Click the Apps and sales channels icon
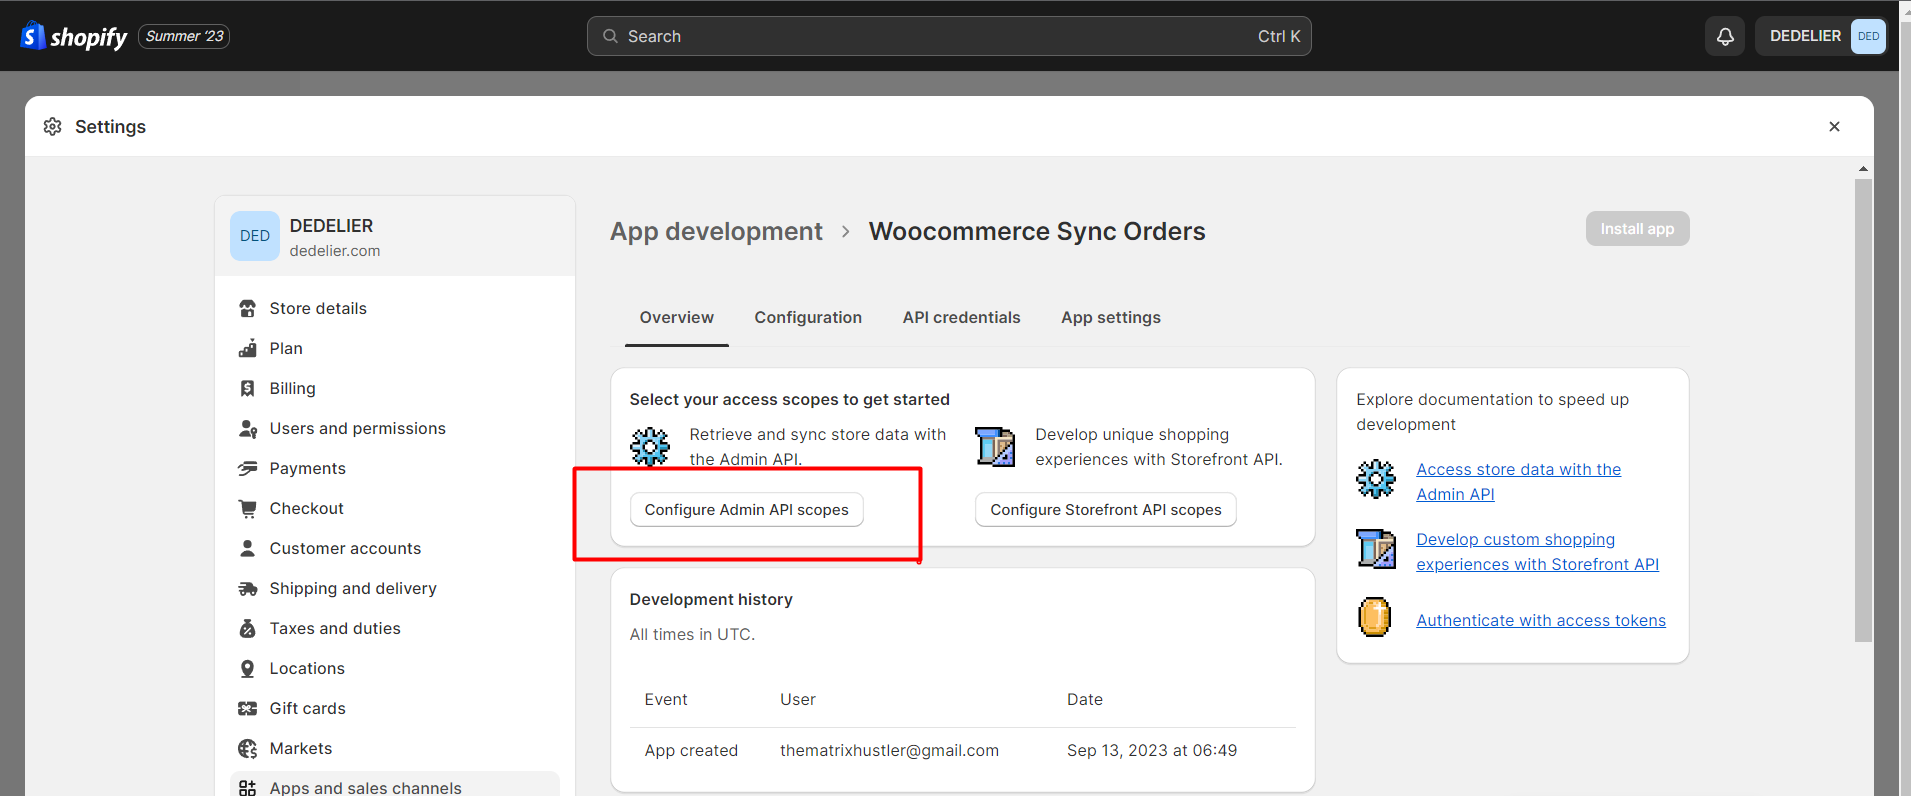The height and width of the screenshot is (796, 1911). (247, 788)
